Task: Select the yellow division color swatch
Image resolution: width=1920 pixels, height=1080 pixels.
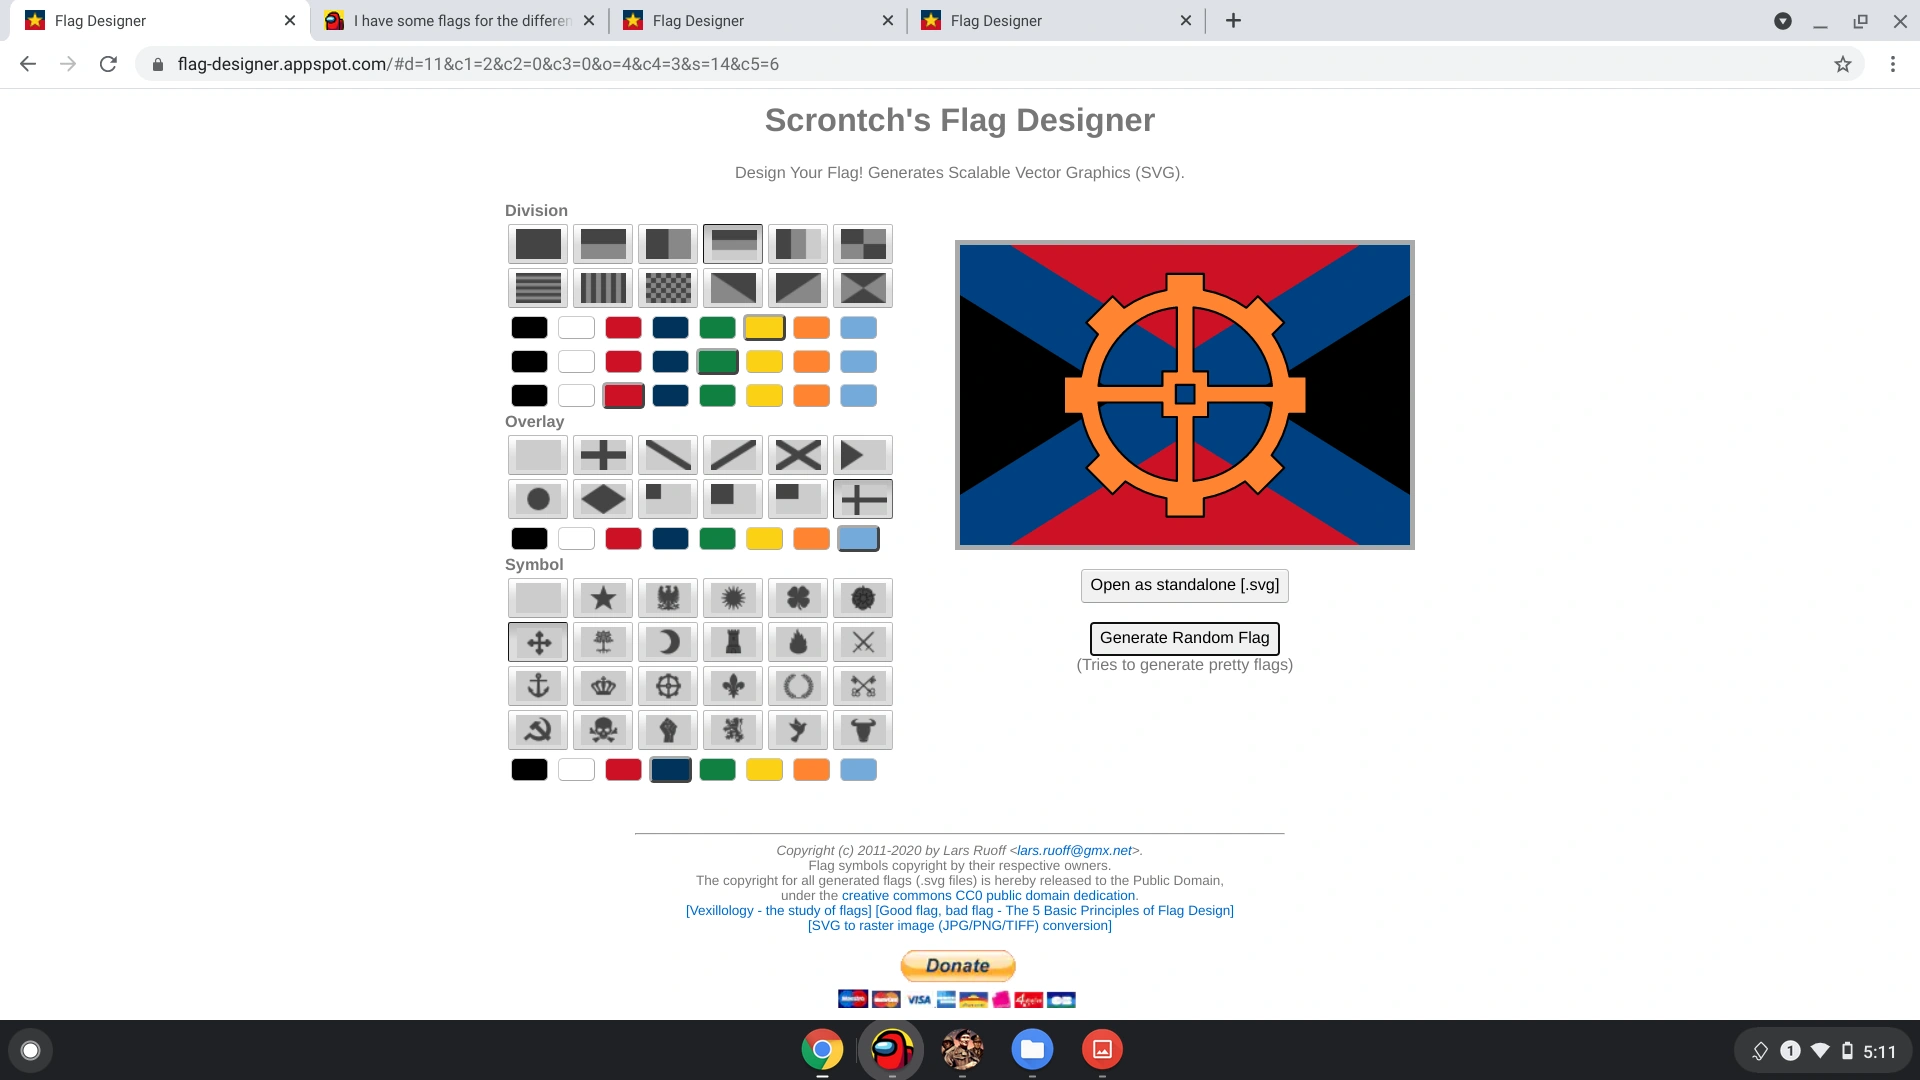Action: [x=764, y=327]
